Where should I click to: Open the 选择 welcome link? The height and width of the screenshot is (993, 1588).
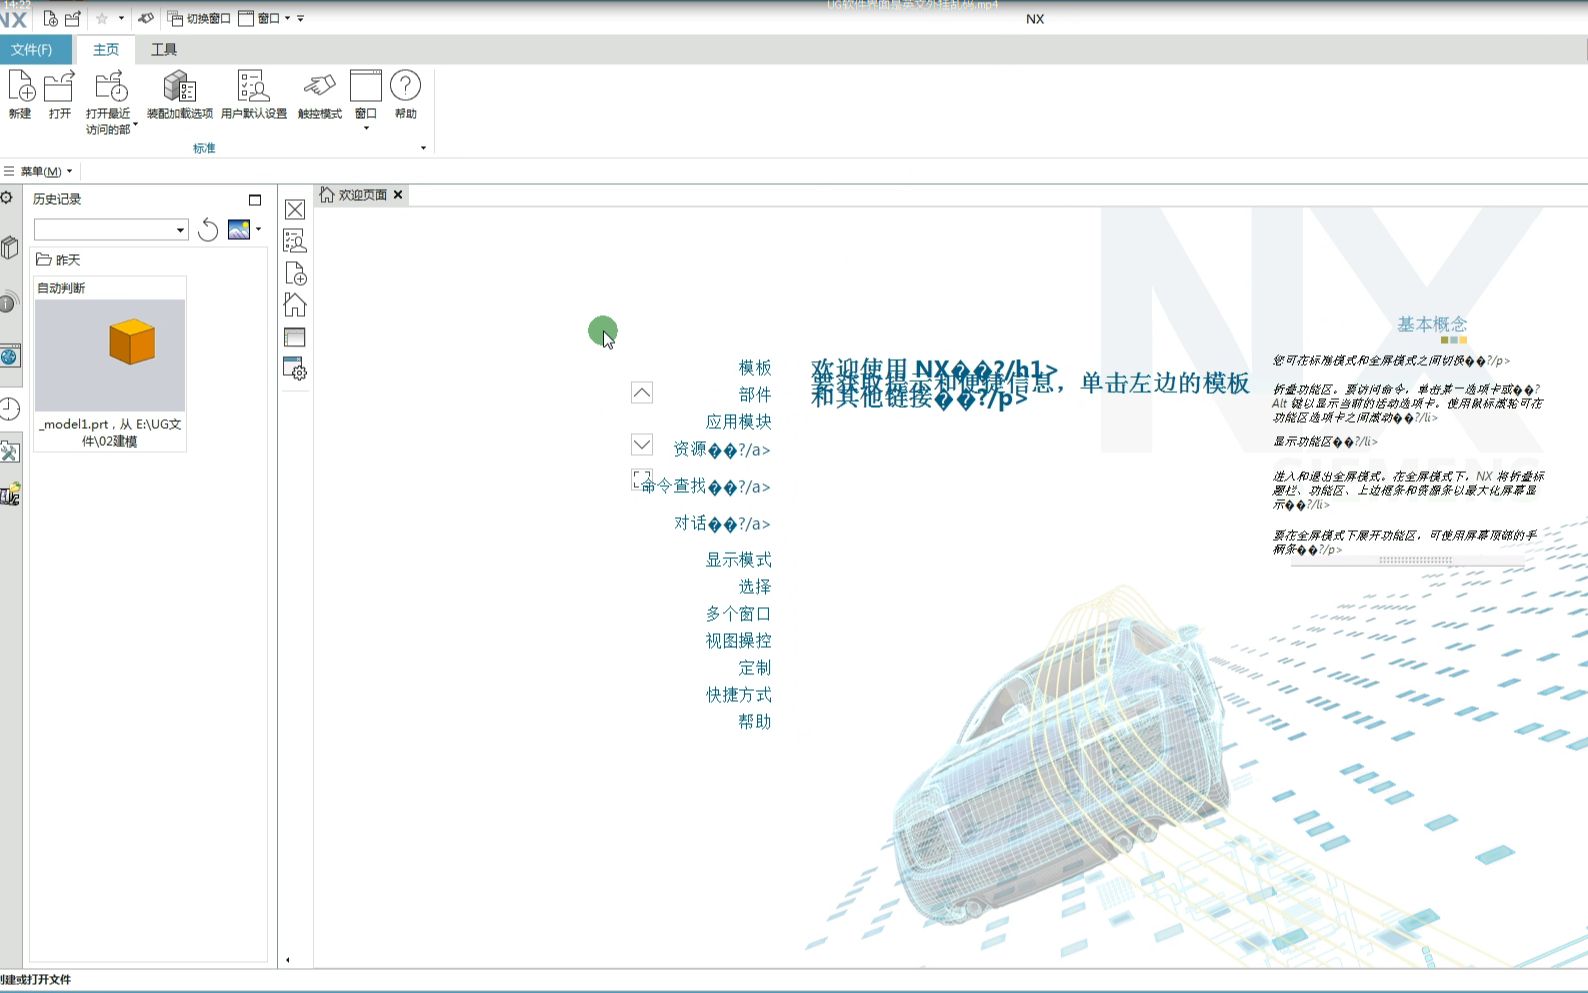click(755, 587)
